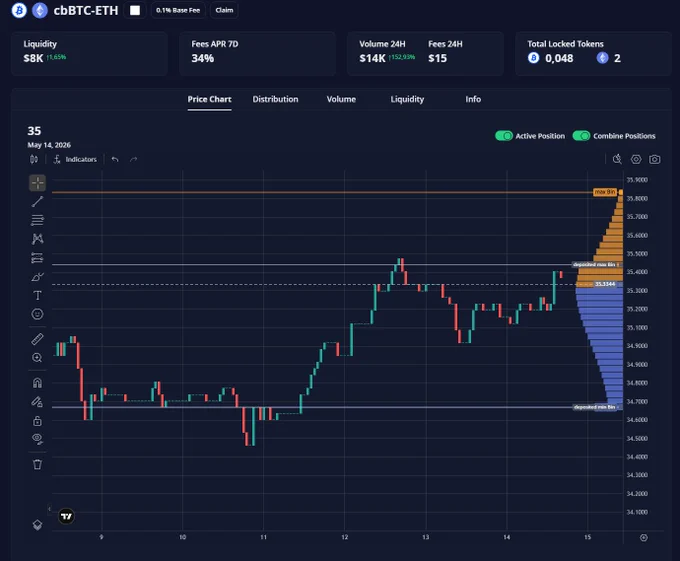Toggle Active Position switch
The image size is (680, 561).
503,136
